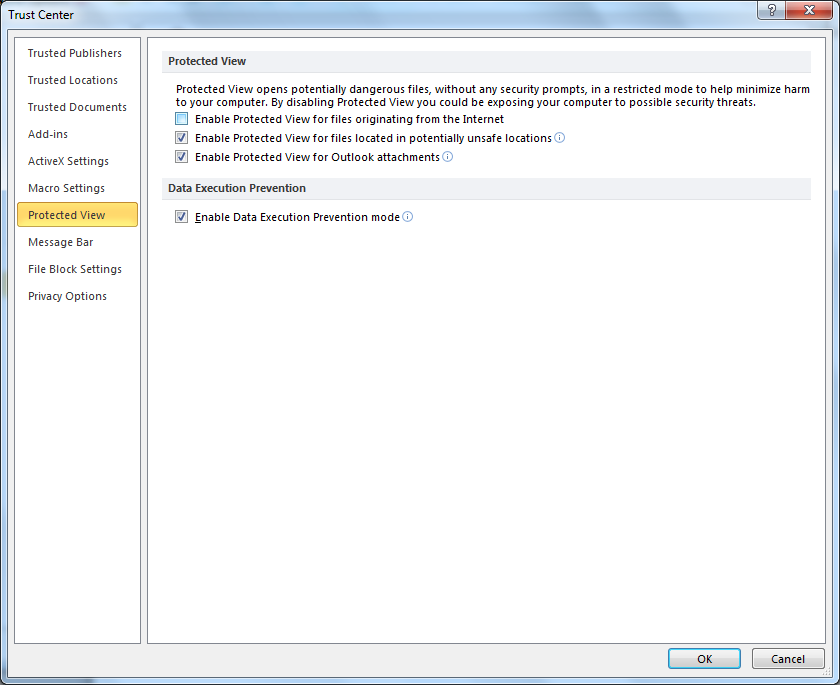Image resolution: width=840 pixels, height=685 pixels.
Task: Click info icon beside Outlook attachments option
Action: (x=447, y=156)
